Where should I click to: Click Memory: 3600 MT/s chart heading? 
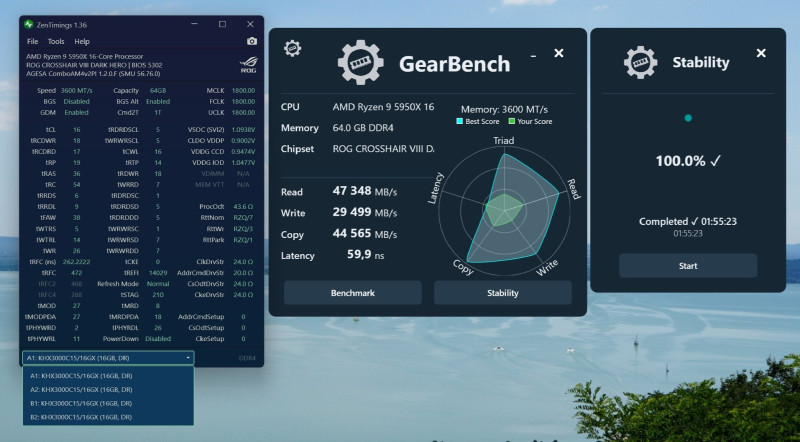pyautogui.click(x=504, y=109)
